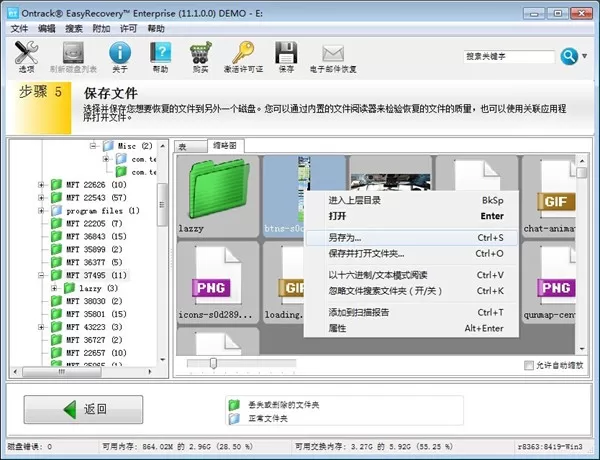Choose 以十六进制/文本模式阅读 entry

[412, 275]
